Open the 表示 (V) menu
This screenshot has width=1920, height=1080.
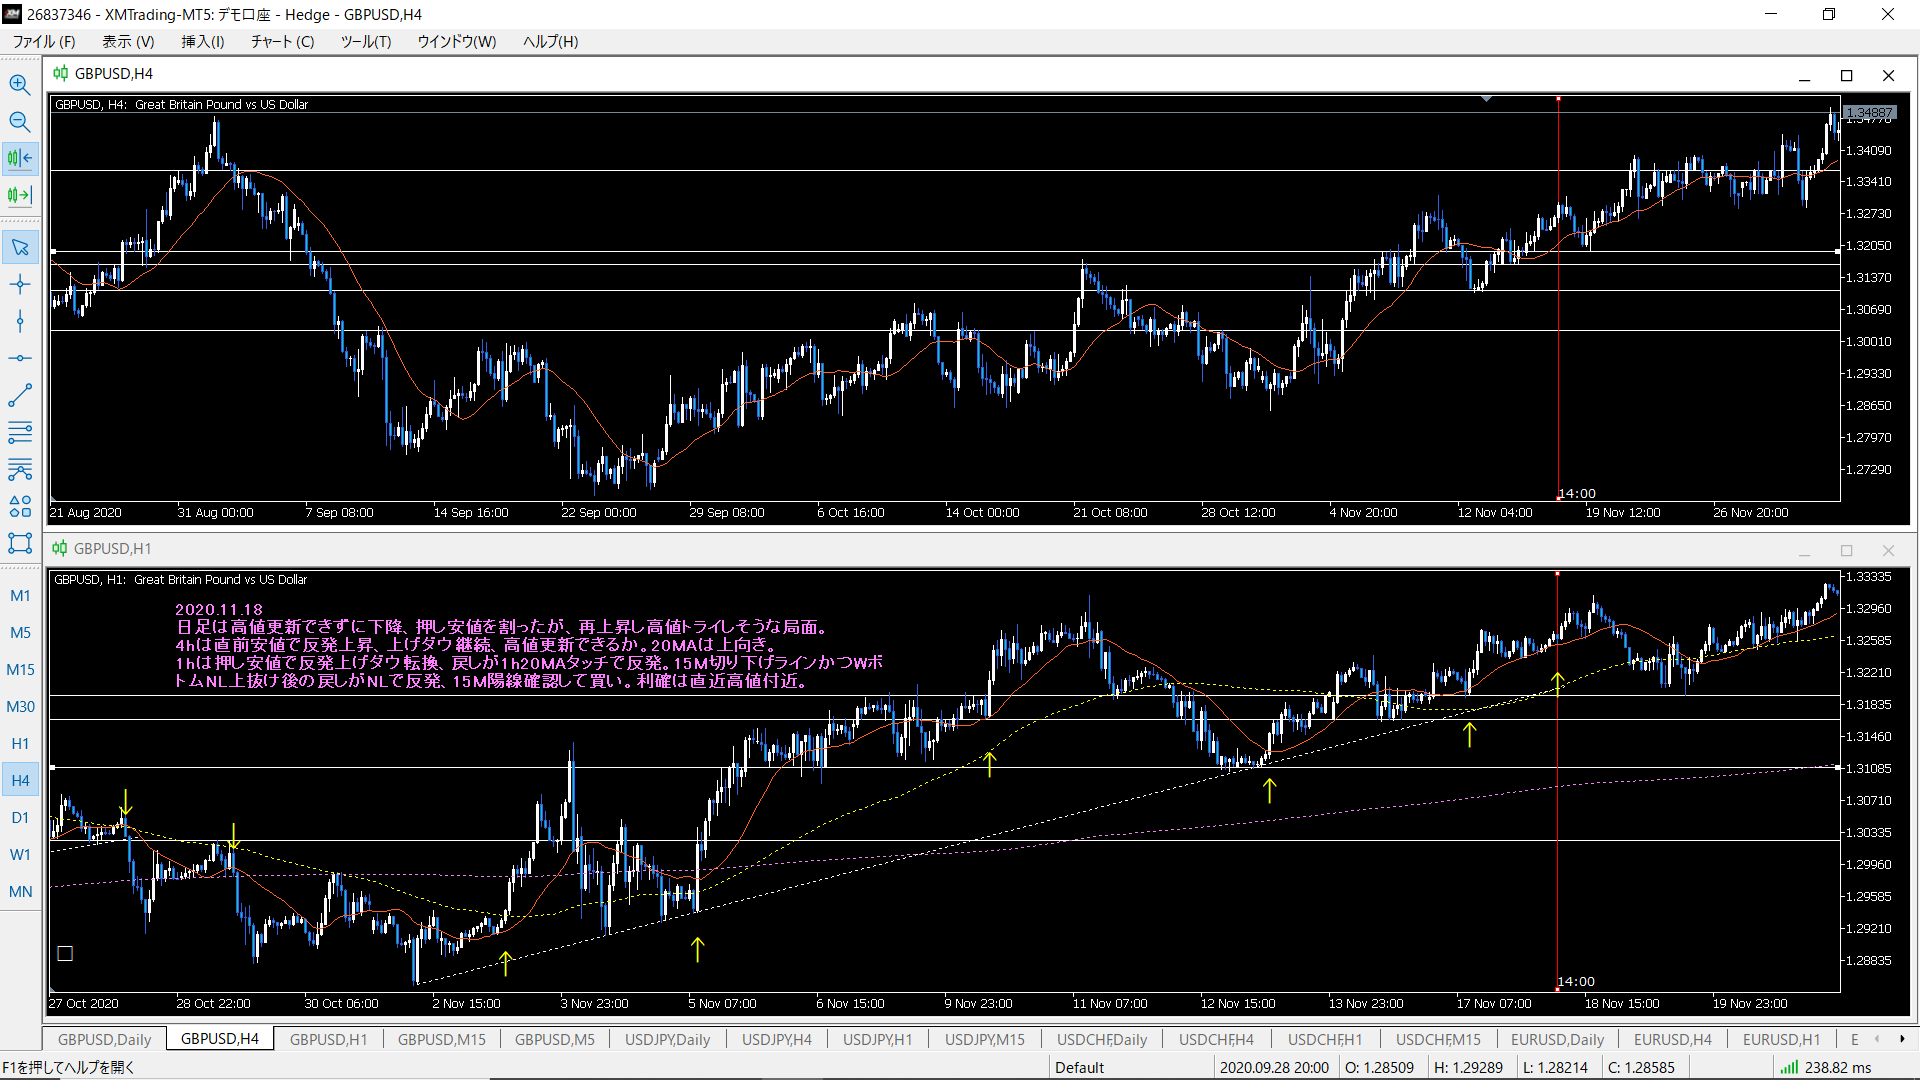click(x=128, y=41)
